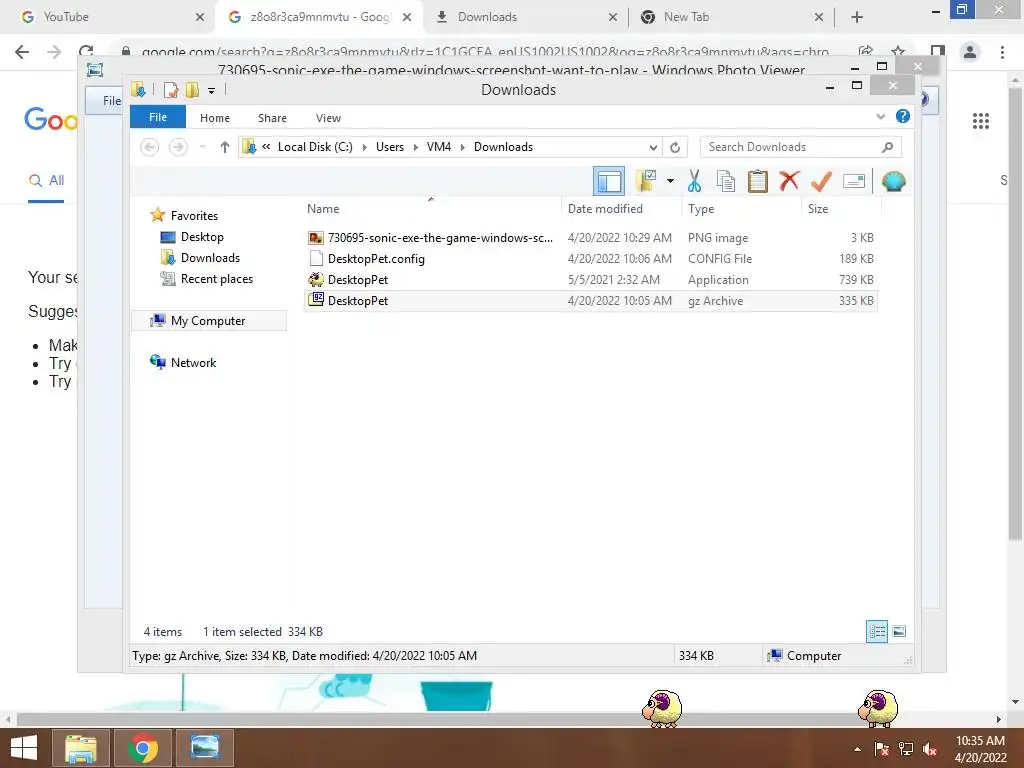Open the Explorer help question mark
The height and width of the screenshot is (768, 1024).
click(x=903, y=116)
